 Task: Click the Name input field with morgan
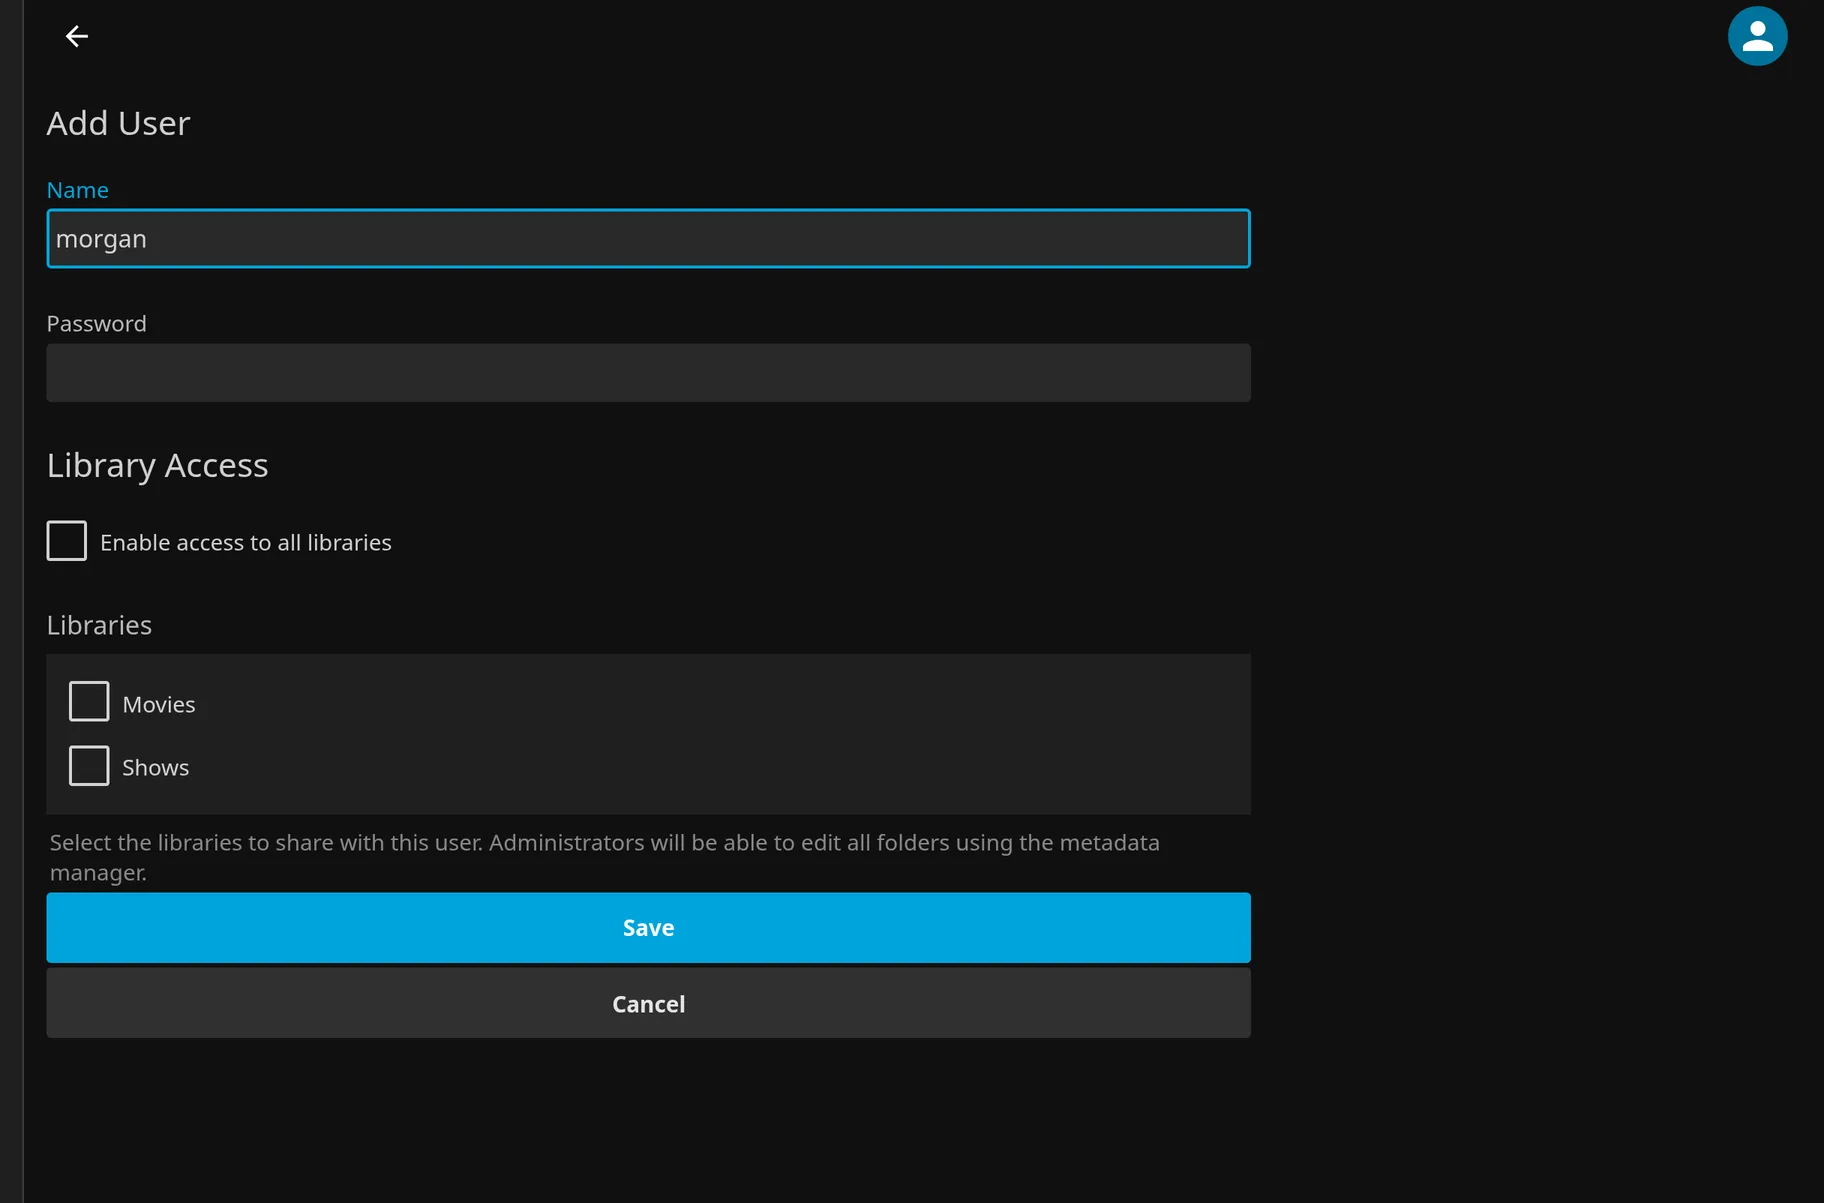(648, 239)
